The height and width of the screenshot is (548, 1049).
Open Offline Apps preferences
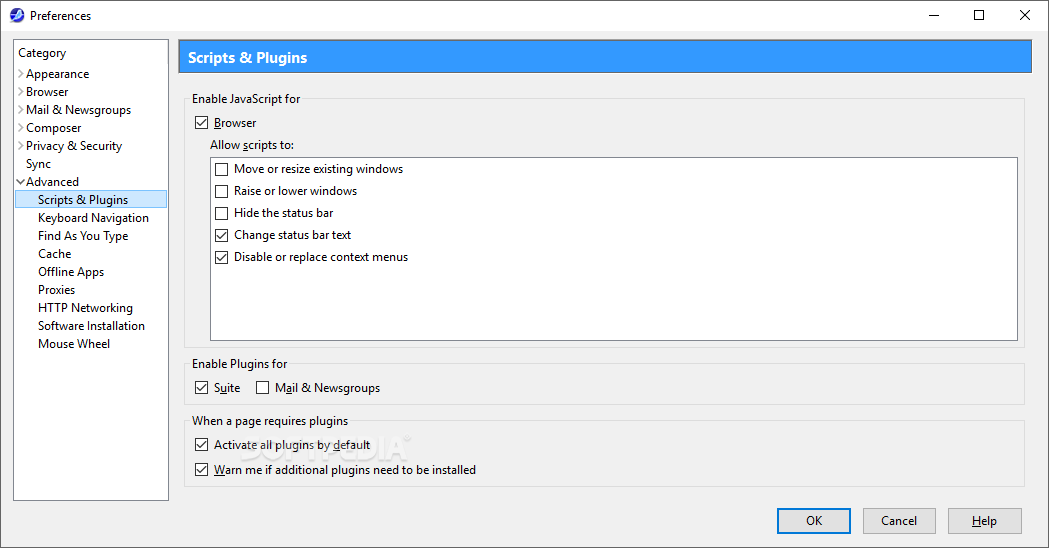click(71, 272)
